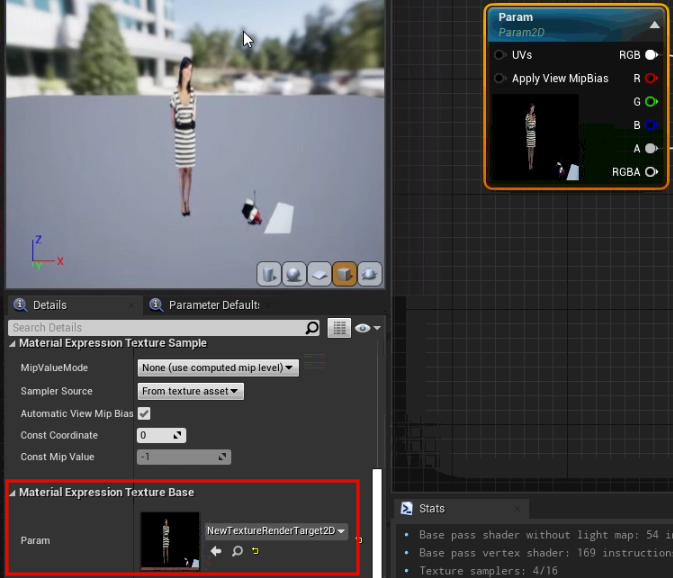Collapse Material Expression Texture Sample section
Image resolution: width=673 pixels, height=578 pixels.
pyautogui.click(x=12, y=344)
